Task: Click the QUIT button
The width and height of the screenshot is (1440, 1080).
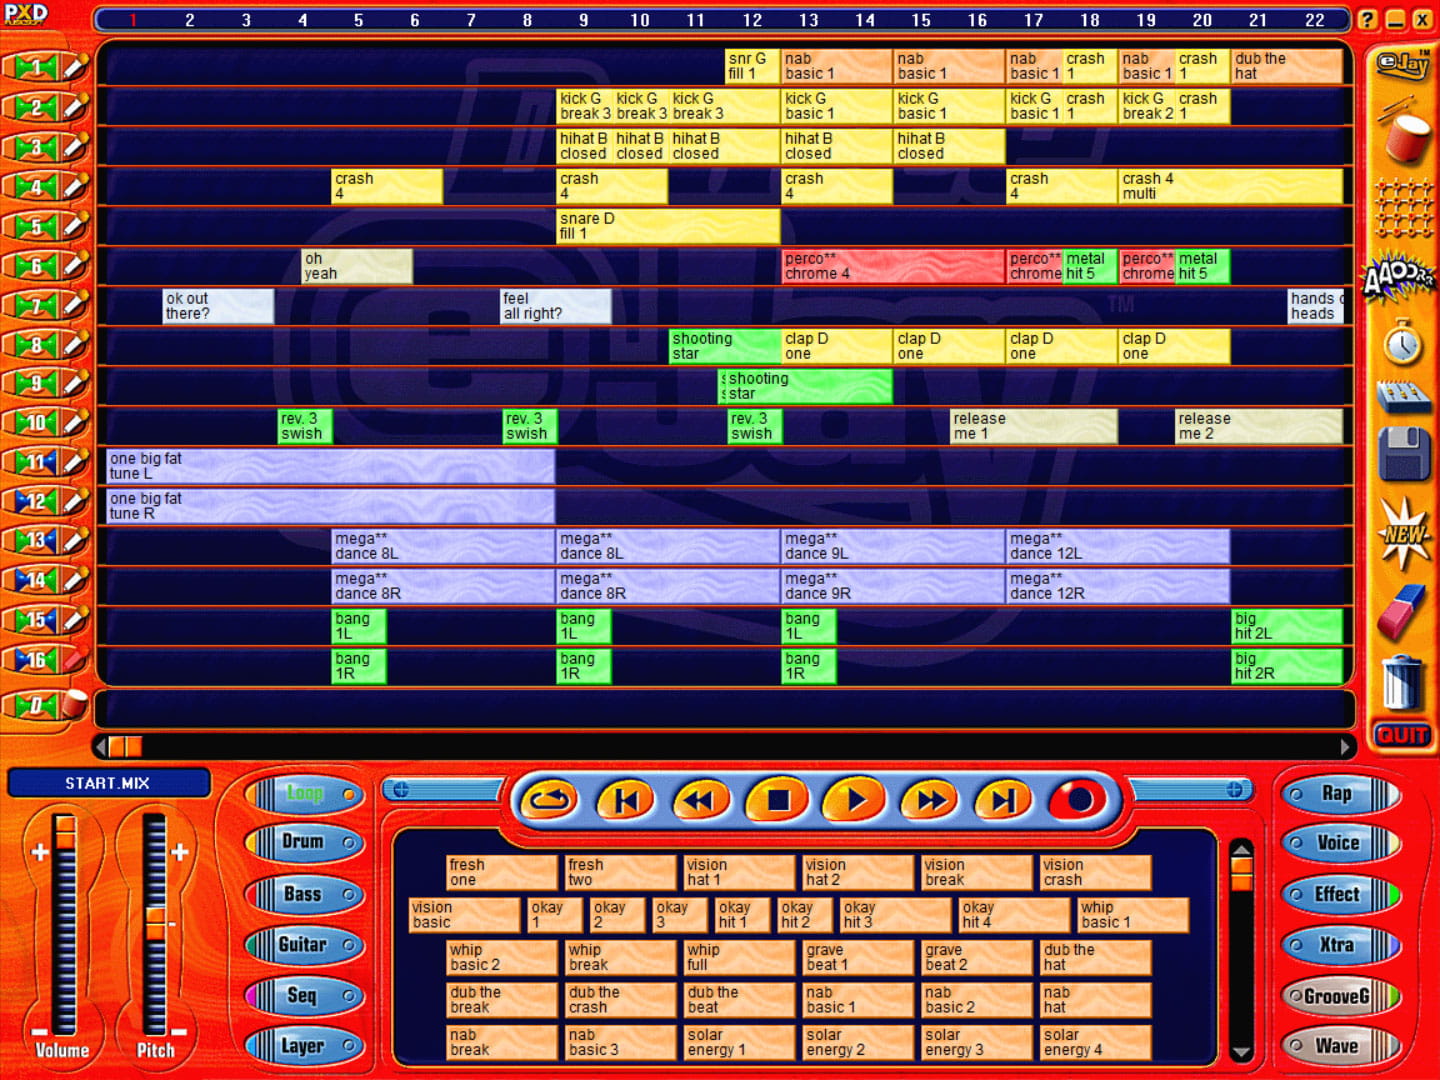Action: (x=1402, y=736)
